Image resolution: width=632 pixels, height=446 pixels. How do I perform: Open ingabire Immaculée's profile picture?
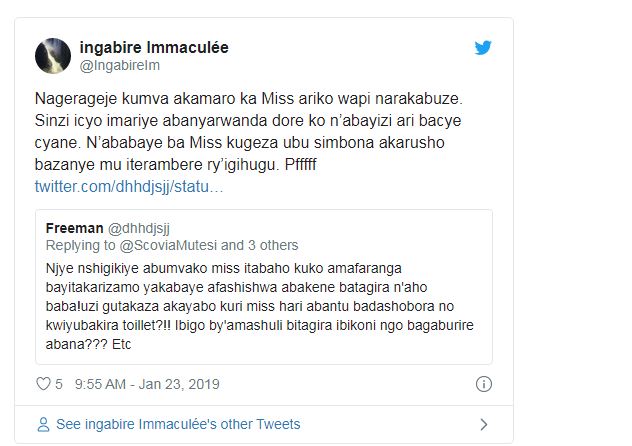[51, 56]
